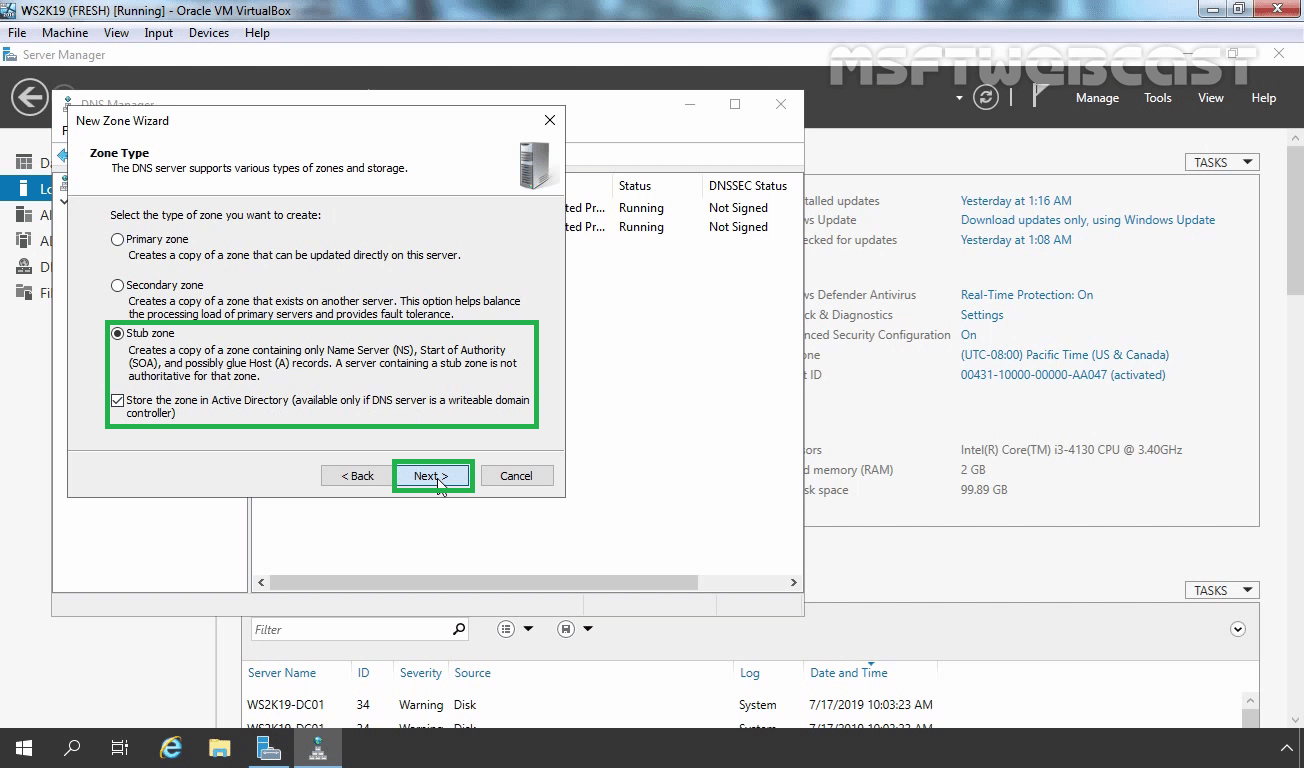
Task: Click the Filter search magnifier icon
Action: tap(459, 629)
